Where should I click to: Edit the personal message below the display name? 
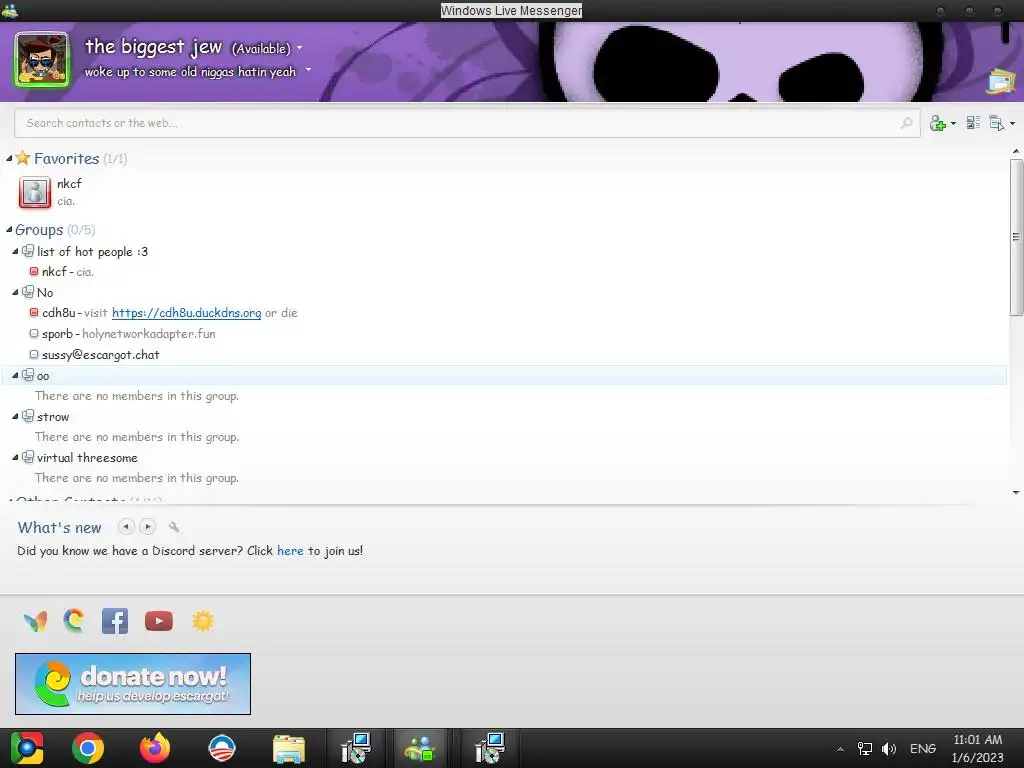click(190, 72)
